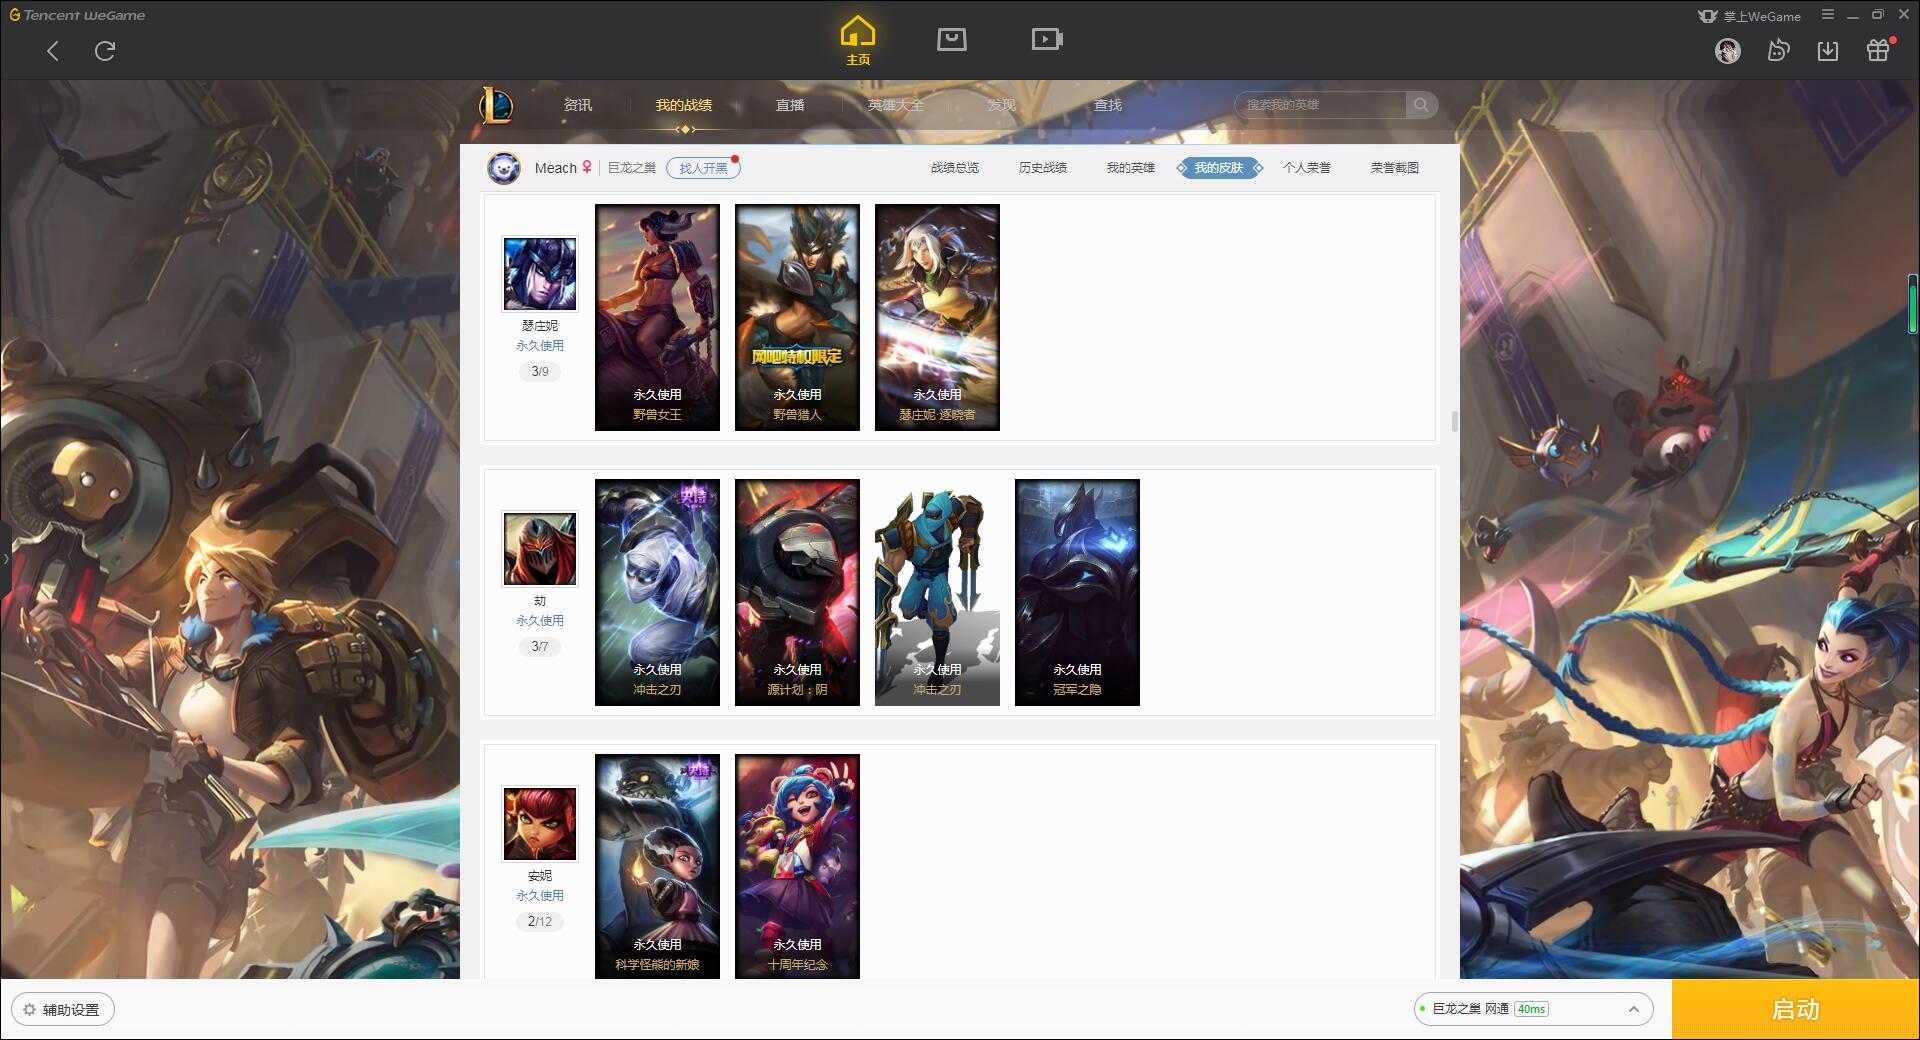Click the 安妮 champion portrait
Screen dimensions: 1920x1040
coord(540,824)
